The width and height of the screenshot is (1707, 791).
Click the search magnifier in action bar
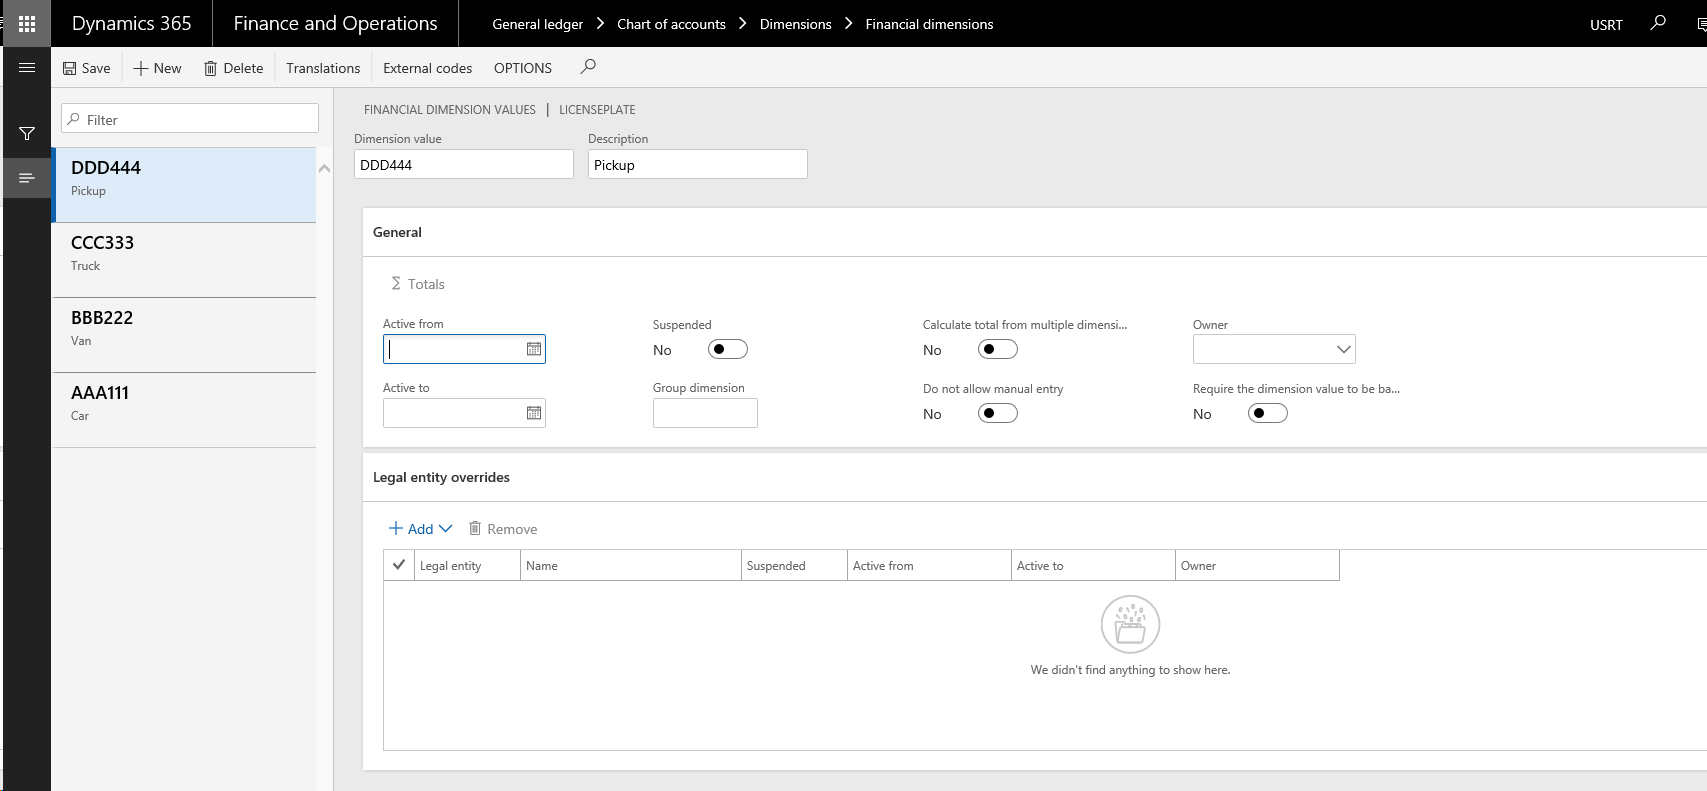pos(588,67)
